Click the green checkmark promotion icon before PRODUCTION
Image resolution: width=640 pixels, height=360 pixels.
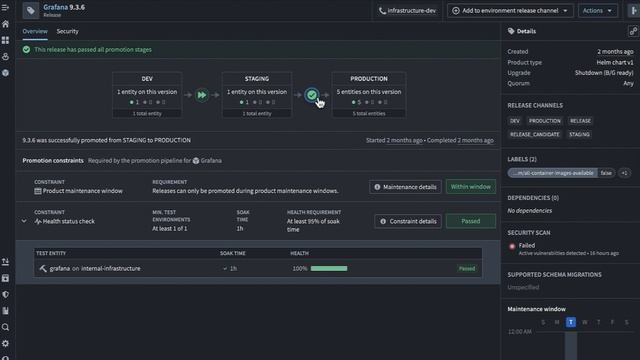point(312,95)
